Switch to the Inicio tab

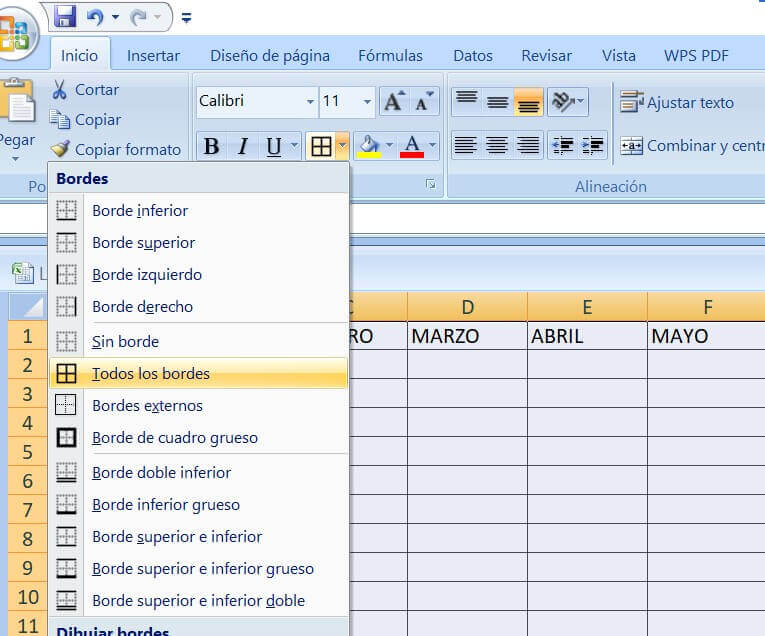point(80,56)
